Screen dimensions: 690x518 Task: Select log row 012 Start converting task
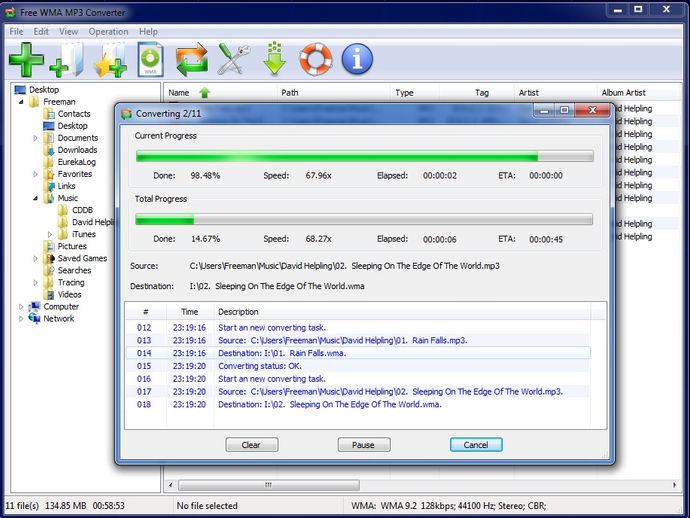tap(358, 328)
